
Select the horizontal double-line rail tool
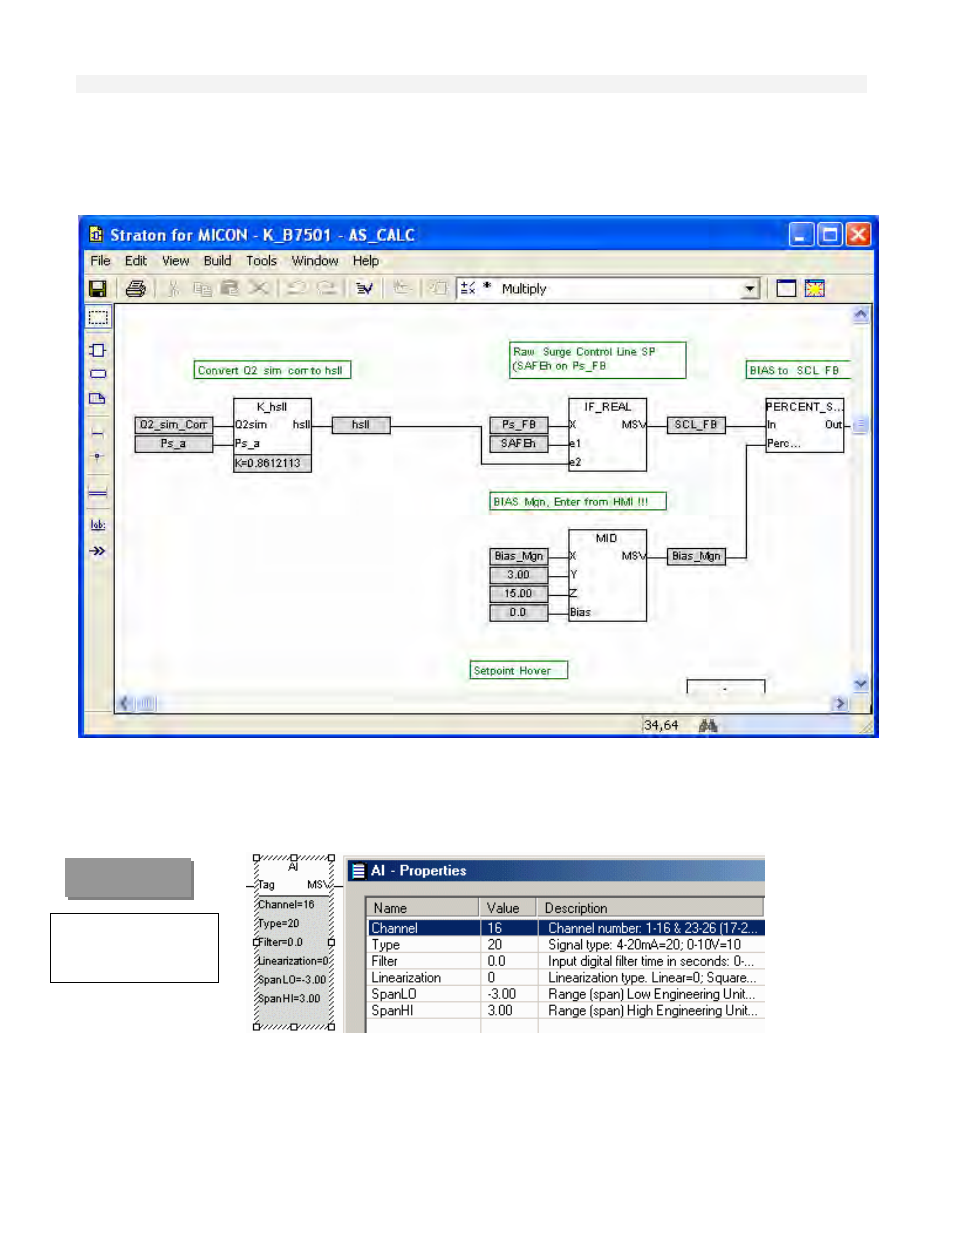click(x=98, y=492)
